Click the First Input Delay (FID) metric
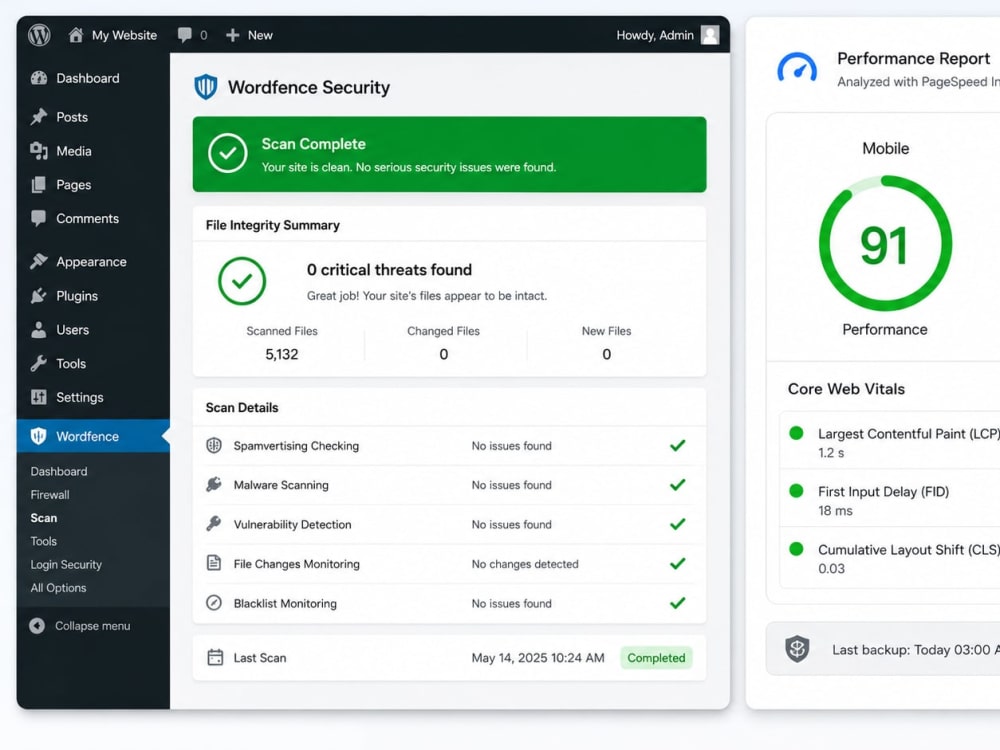This screenshot has height=750, width=1000. 883,492
